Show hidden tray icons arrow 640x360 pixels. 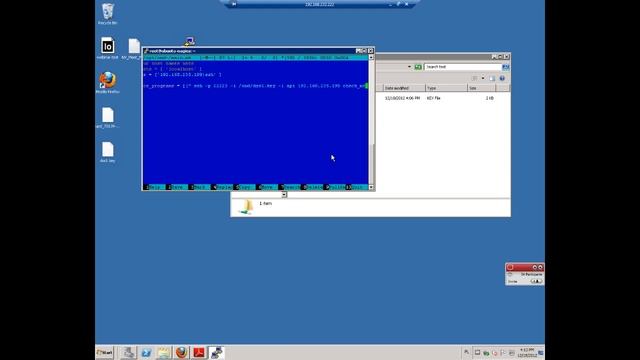(x=467, y=352)
